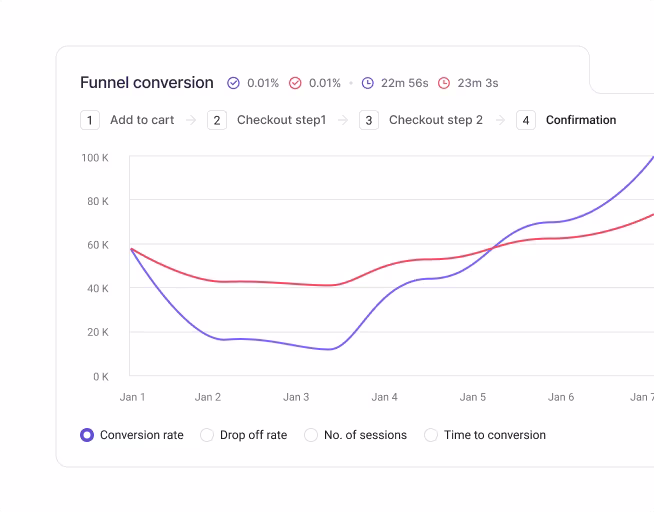This screenshot has height=512, width=654.
Task: Select the No. of sessions radio button
Action: click(311, 435)
